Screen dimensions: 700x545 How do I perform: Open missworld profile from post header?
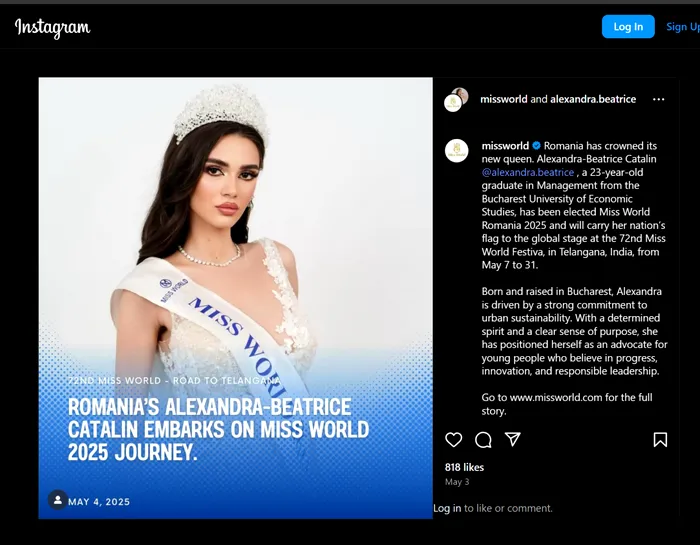[504, 99]
